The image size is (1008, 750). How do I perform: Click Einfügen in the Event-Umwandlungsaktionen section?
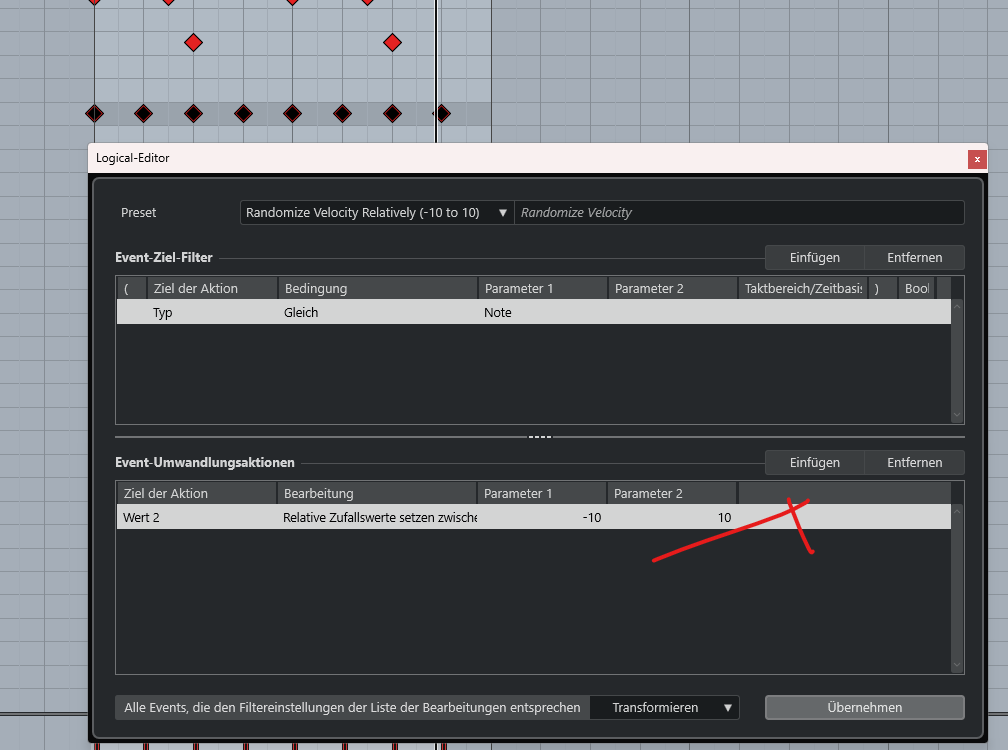814,463
